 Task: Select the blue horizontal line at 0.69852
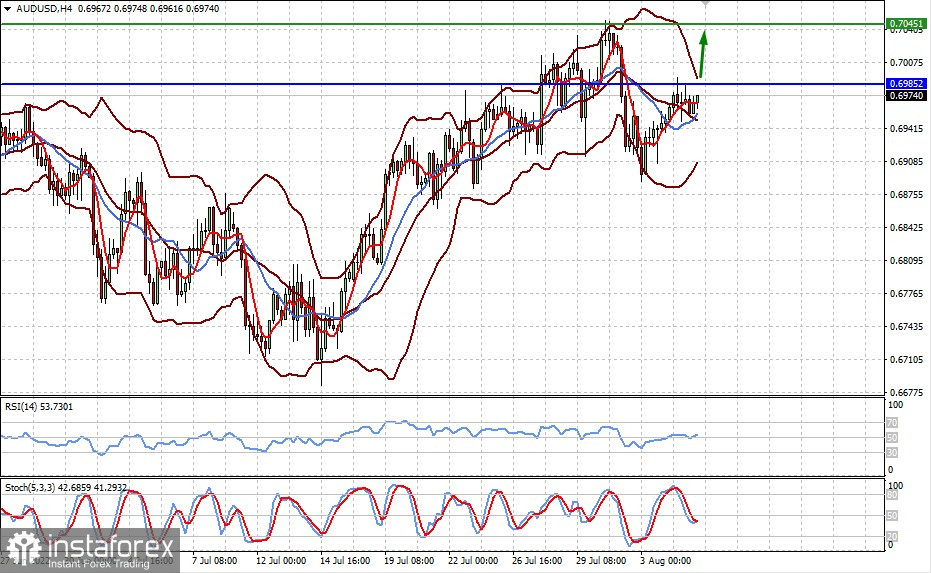click(442, 84)
